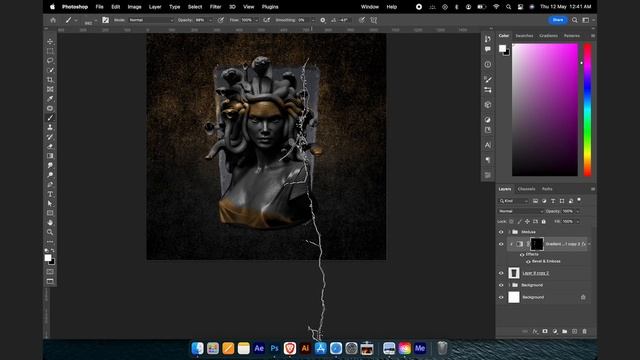
Task: Select the Gradient copy 2 mask thumbnail
Action: 537,244
